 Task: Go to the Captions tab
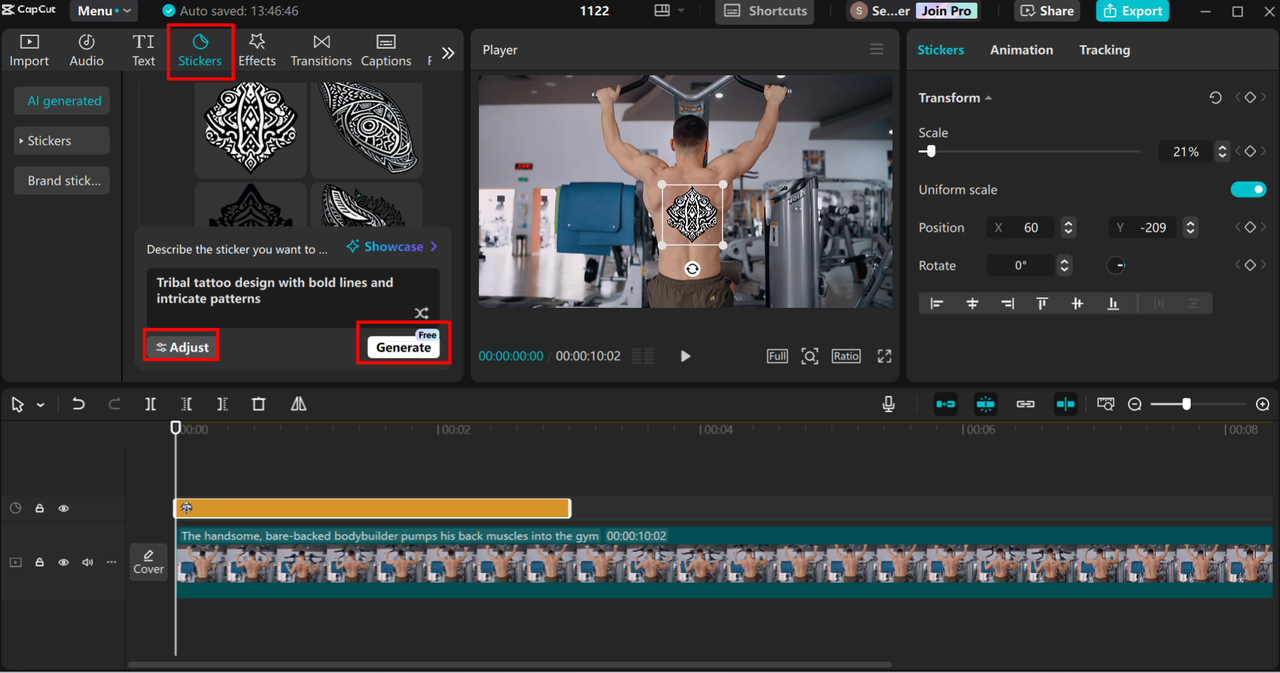(x=386, y=51)
